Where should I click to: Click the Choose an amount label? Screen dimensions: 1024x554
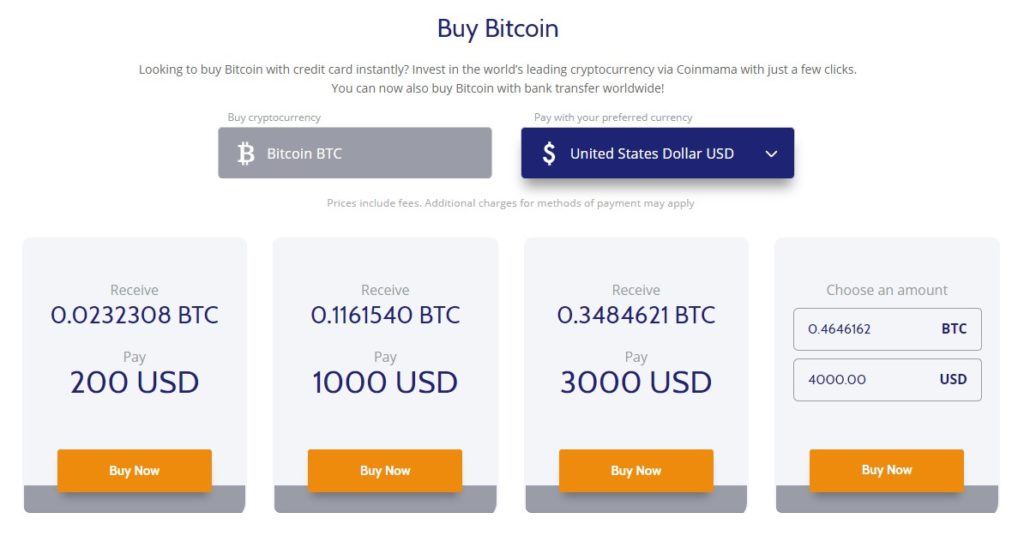point(887,290)
